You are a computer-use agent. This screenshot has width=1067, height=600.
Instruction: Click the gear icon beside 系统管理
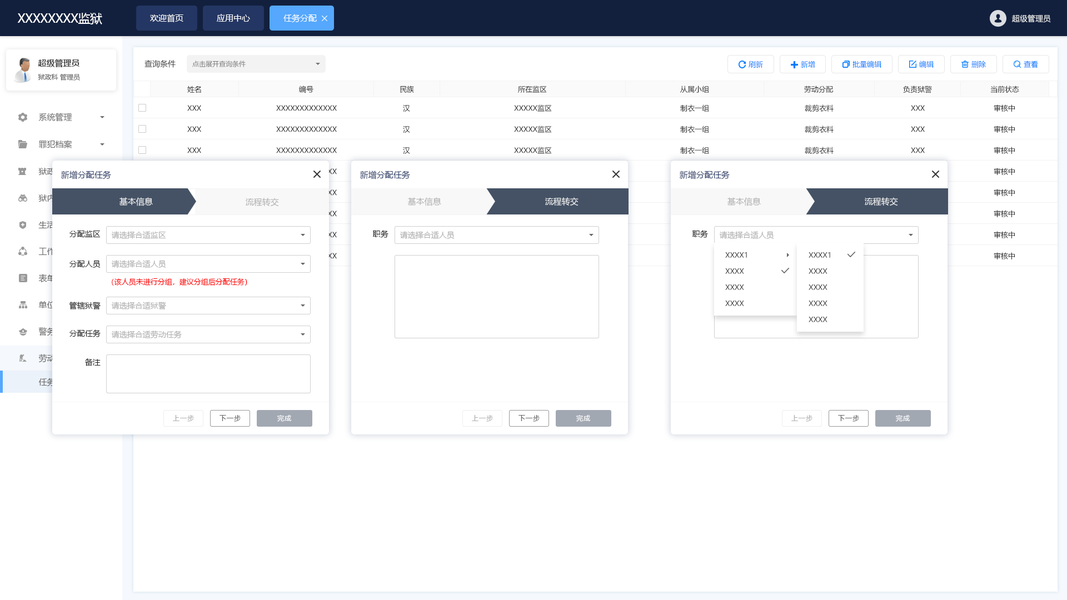click(22, 117)
